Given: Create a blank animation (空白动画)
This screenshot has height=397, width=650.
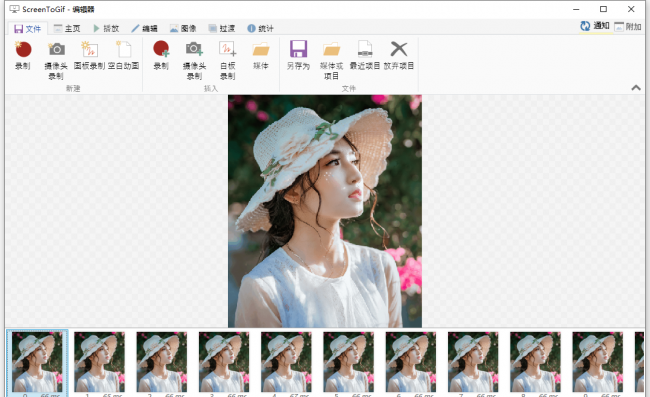Looking at the screenshot, I should point(124,56).
